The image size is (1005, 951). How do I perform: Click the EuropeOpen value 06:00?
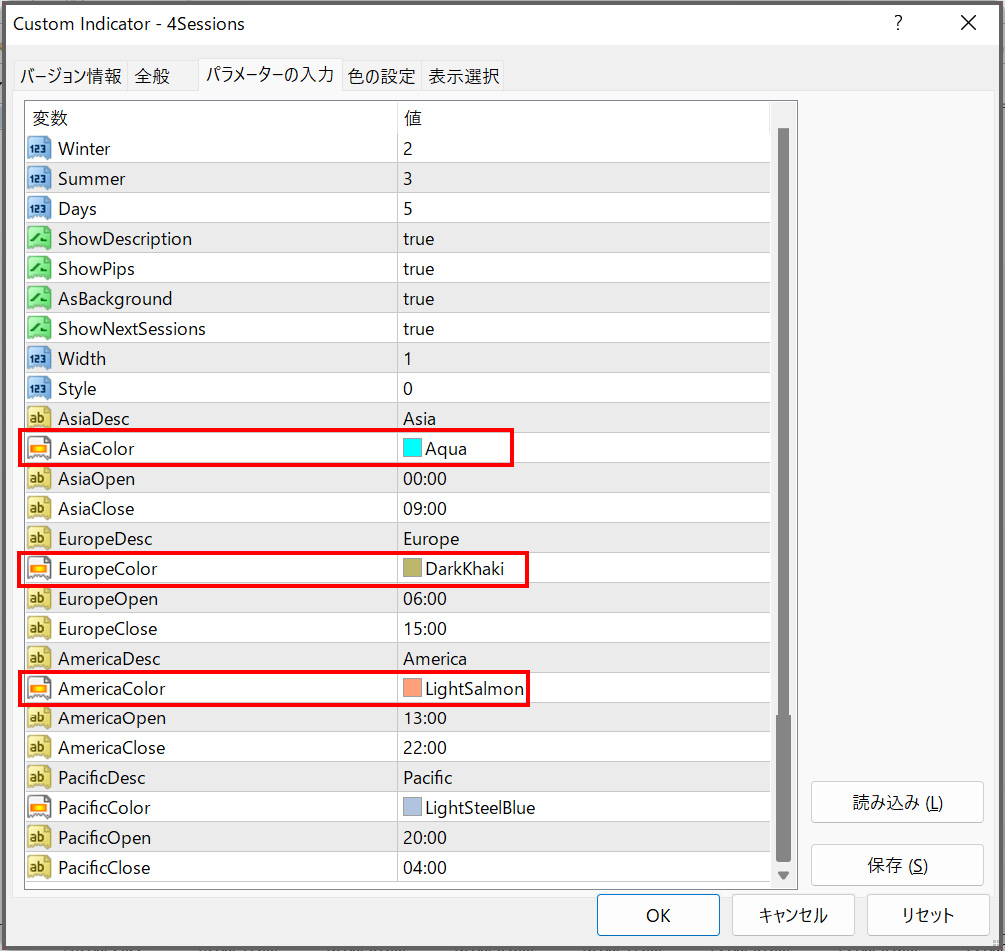(x=425, y=599)
